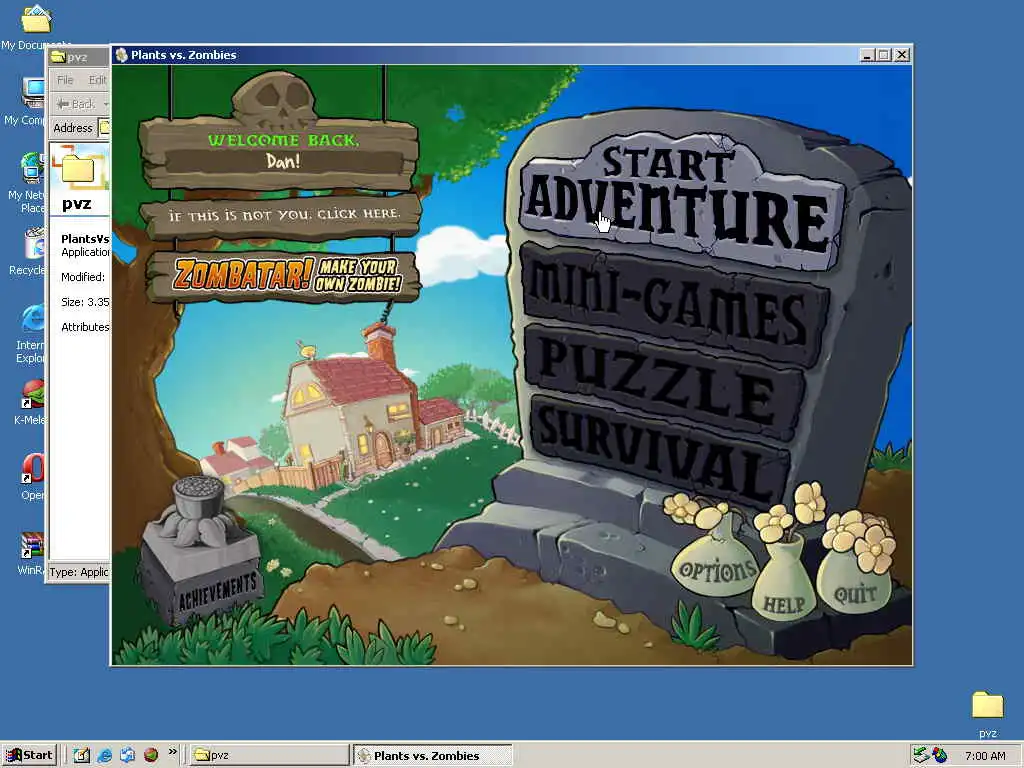Click the pvz window title bar folder icon
The width and height of the screenshot is (1024, 768).
[59, 57]
